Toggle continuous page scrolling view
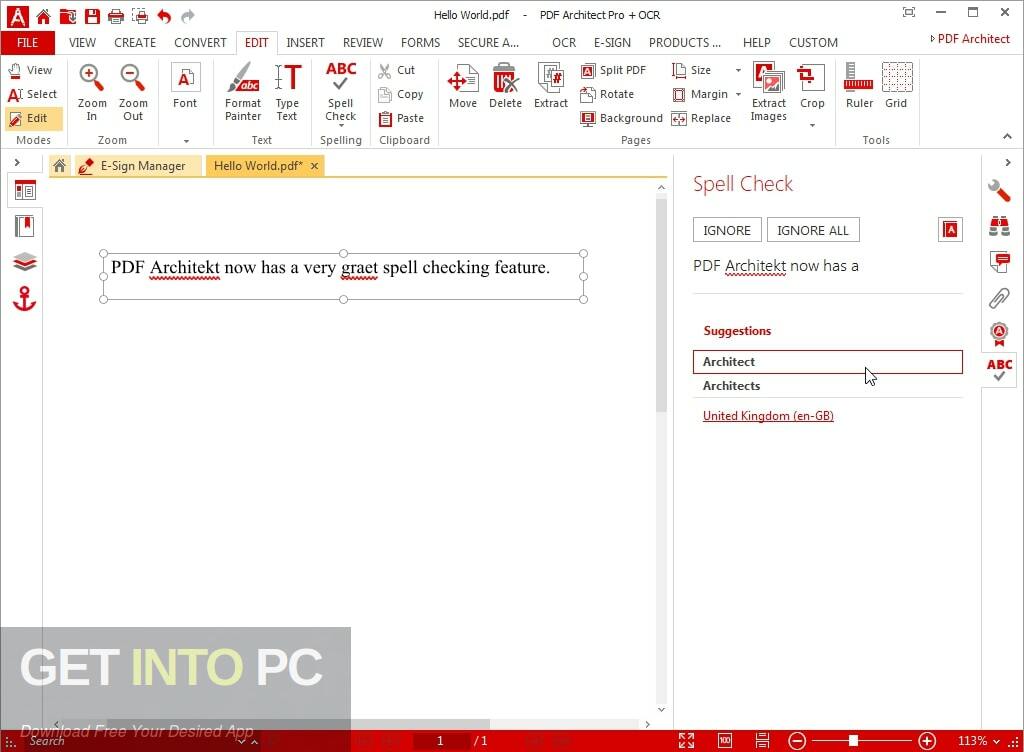This screenshot has height=752, width=1024. click(761, 740)
